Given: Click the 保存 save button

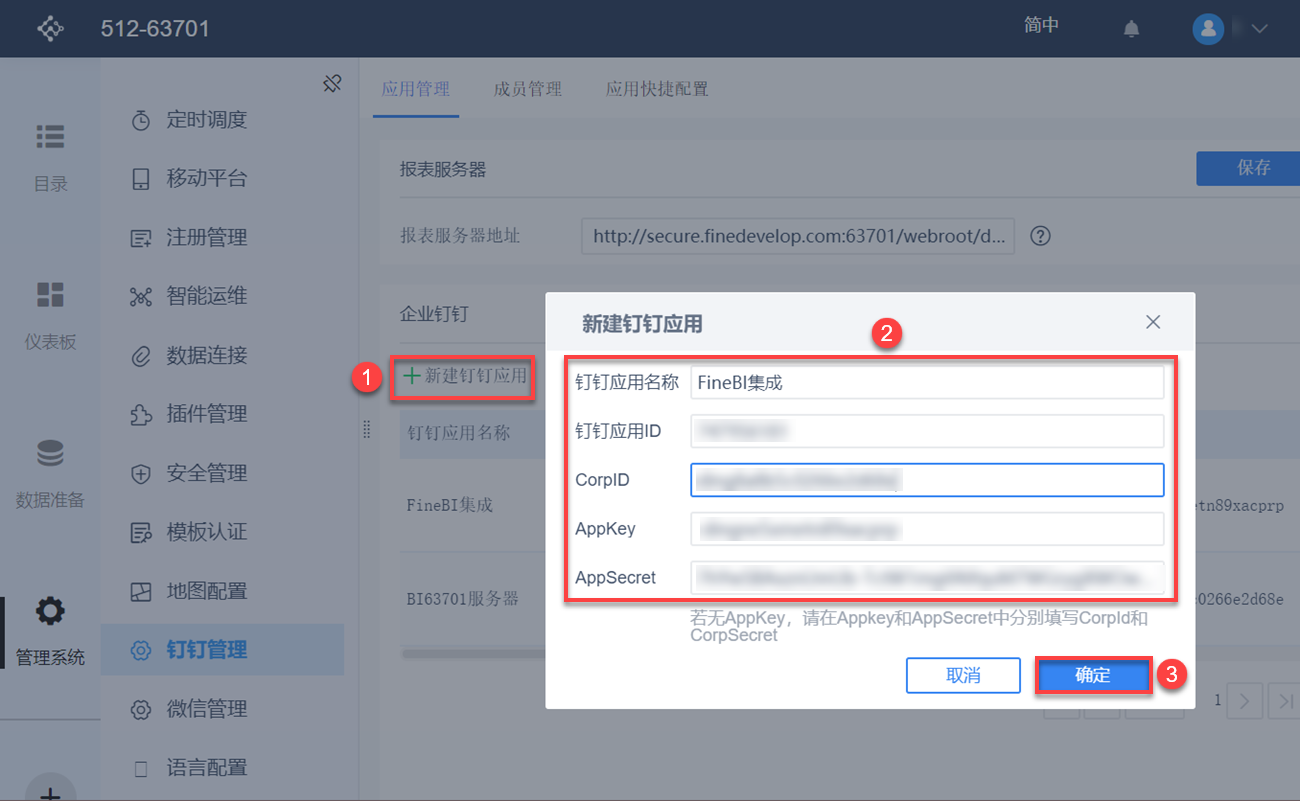Looking at the screenshot, I should point(1248,168).
